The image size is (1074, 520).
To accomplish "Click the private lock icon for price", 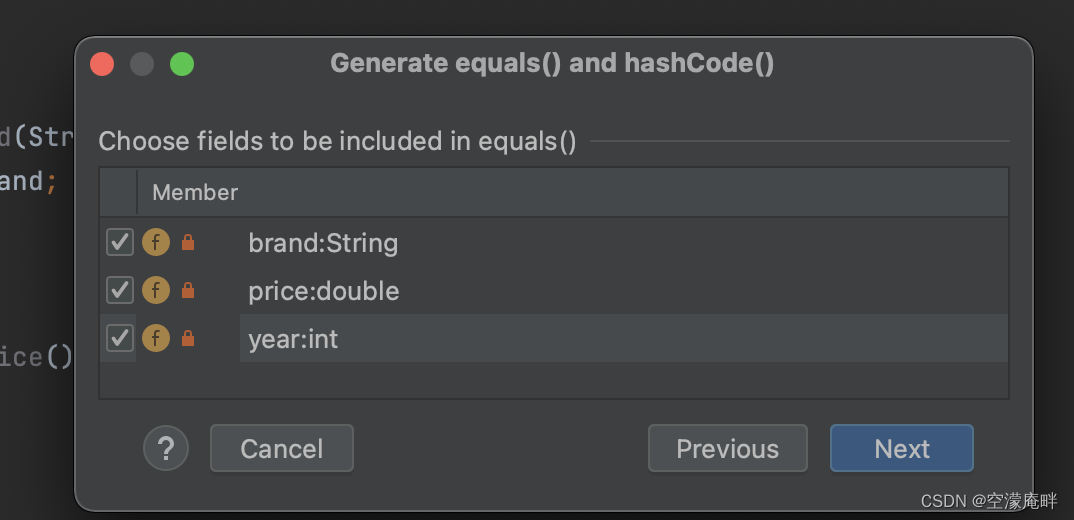I will (x=188, y=291).
